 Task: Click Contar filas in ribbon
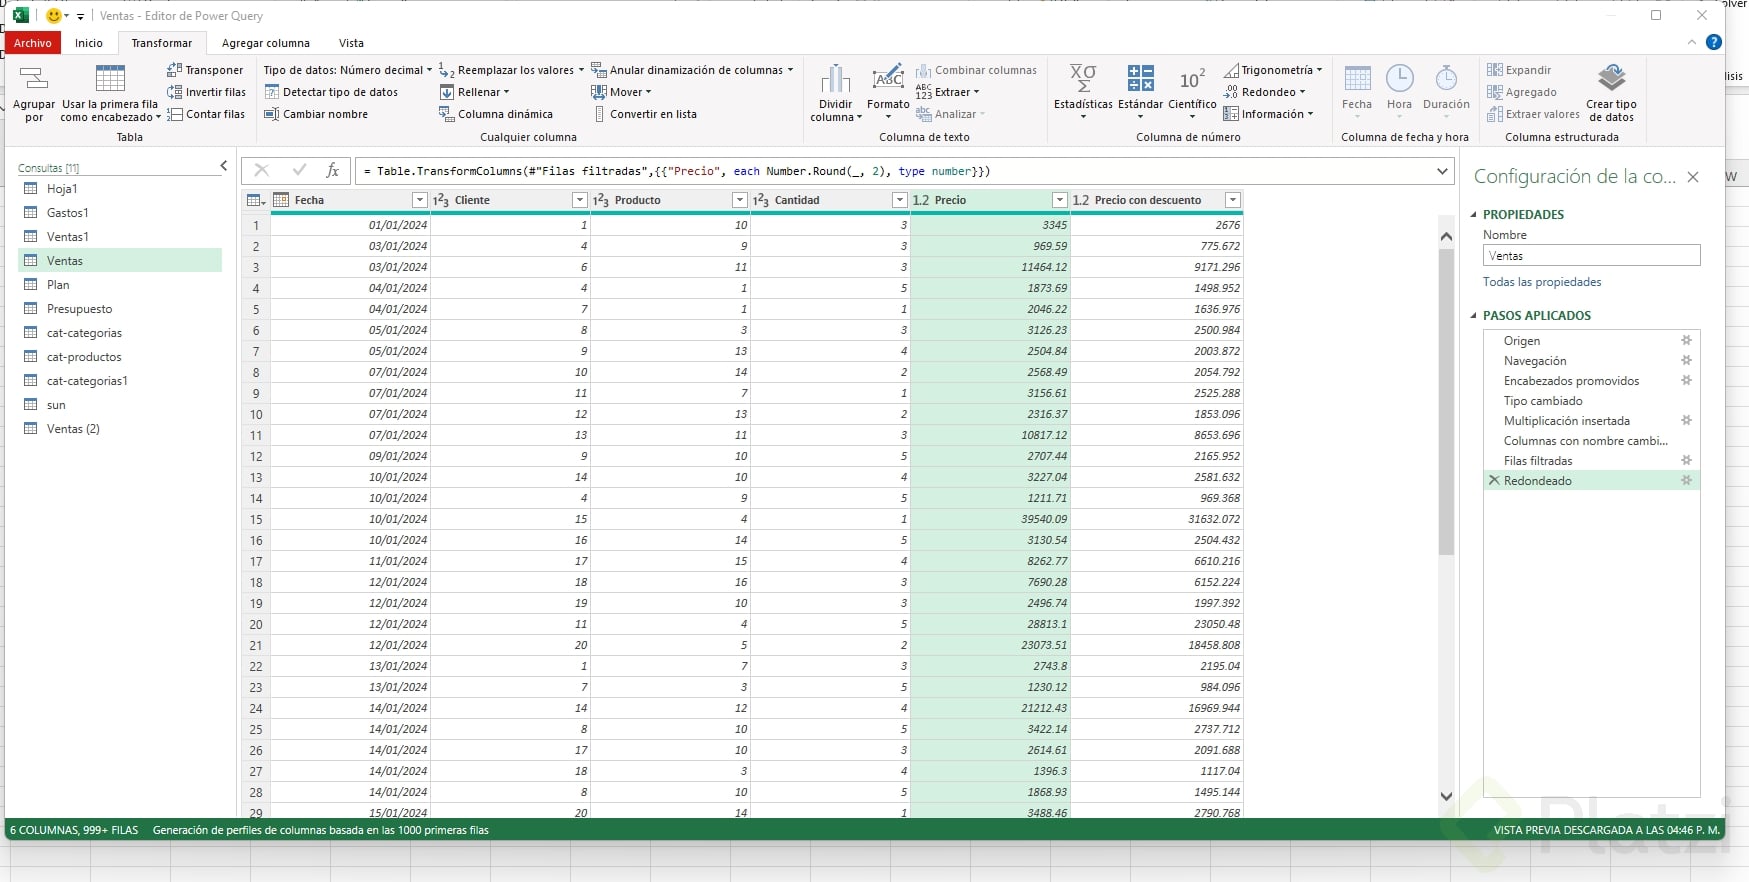(x=206, y=114)
